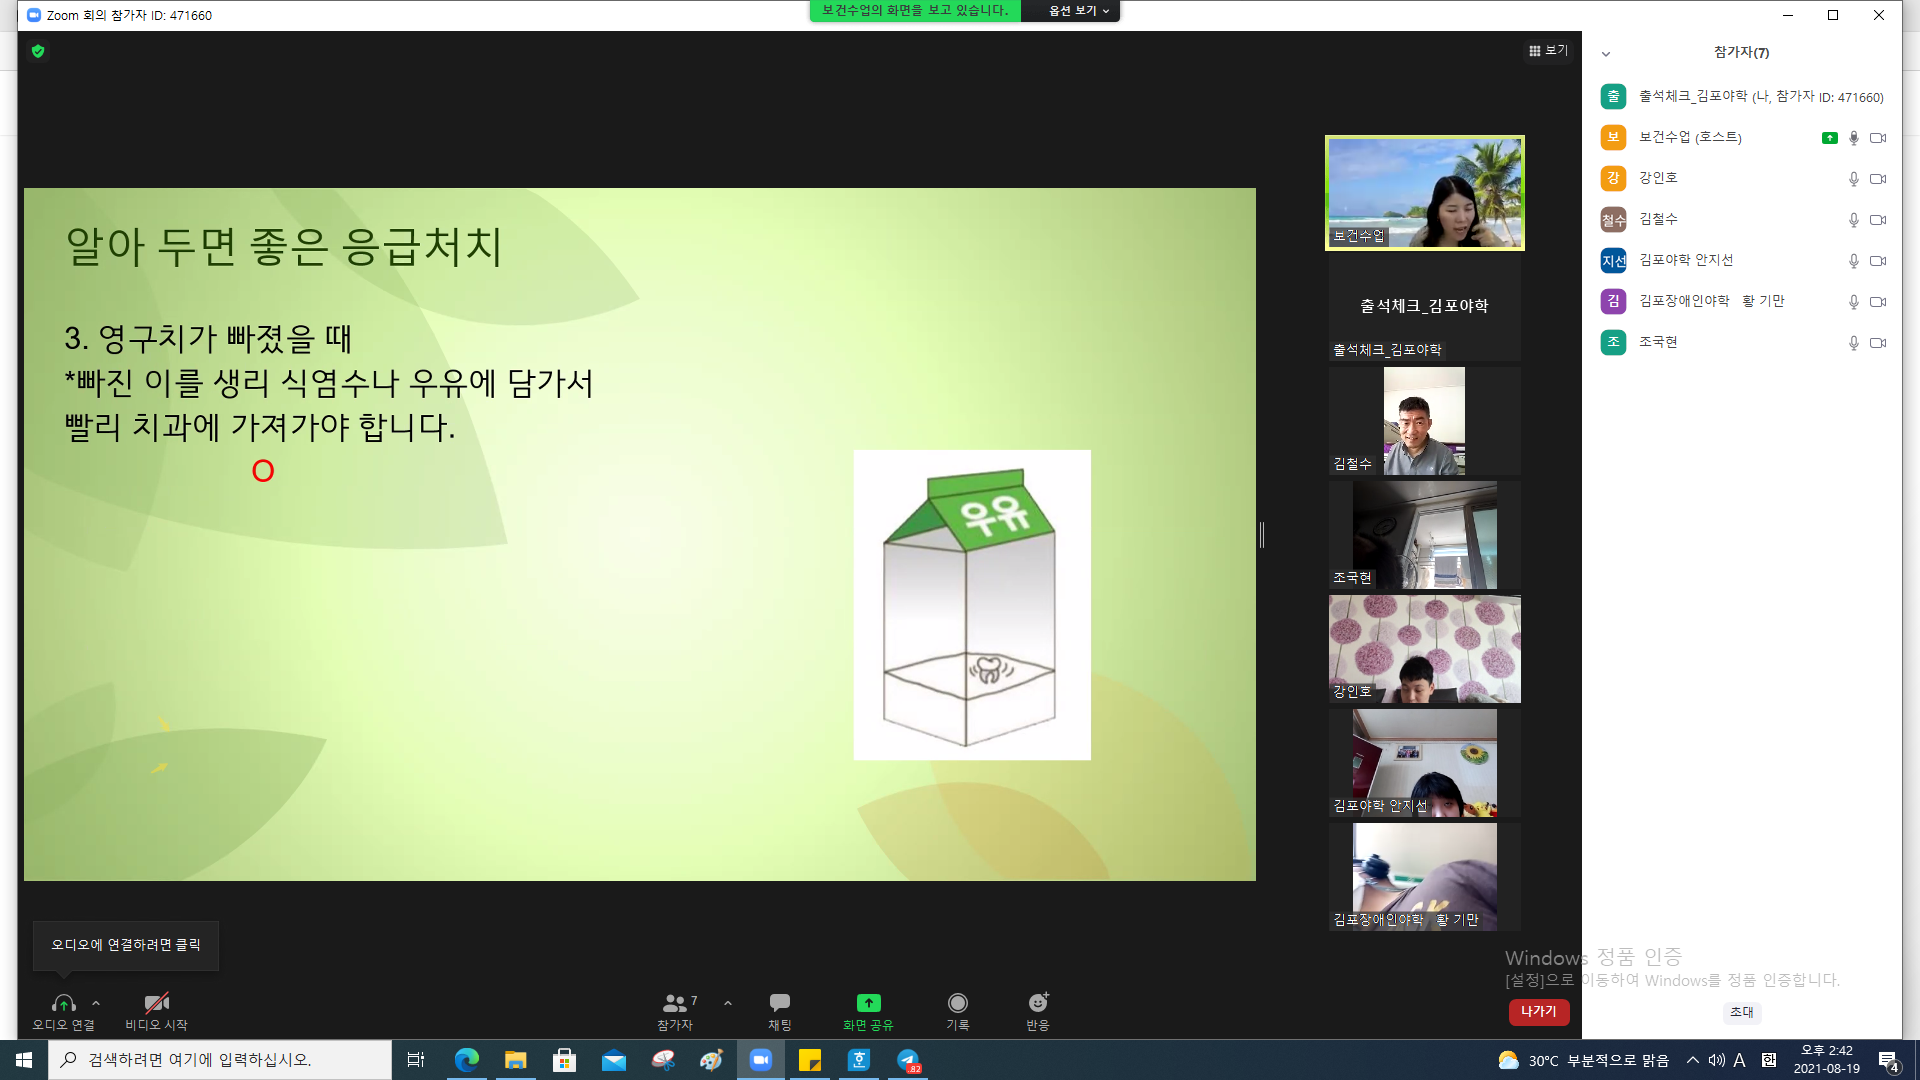Collapse the participants panel chevron
This screenshot has height=1080, width=1920.
click(x=1606, y=54)
